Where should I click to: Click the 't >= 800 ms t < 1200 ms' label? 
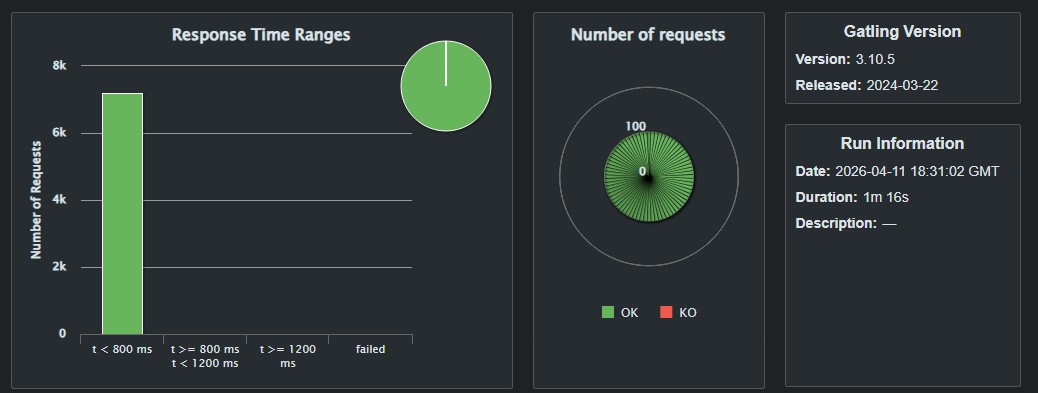point(205,356)
